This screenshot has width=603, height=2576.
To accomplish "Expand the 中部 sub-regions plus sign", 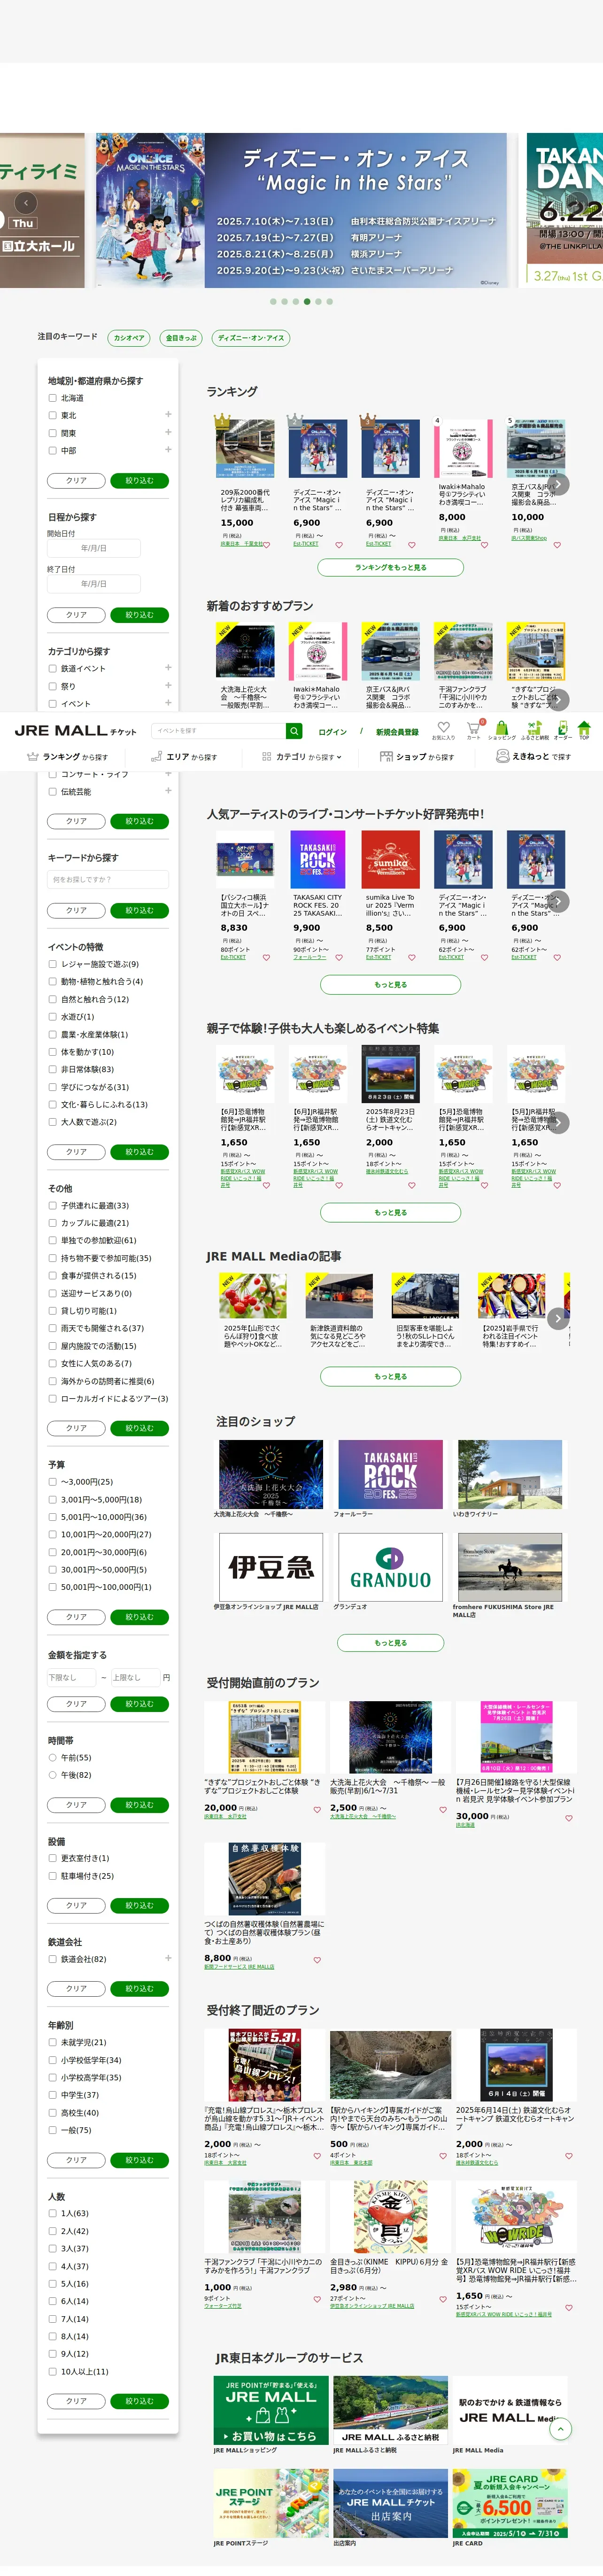I will coord(168,450).
